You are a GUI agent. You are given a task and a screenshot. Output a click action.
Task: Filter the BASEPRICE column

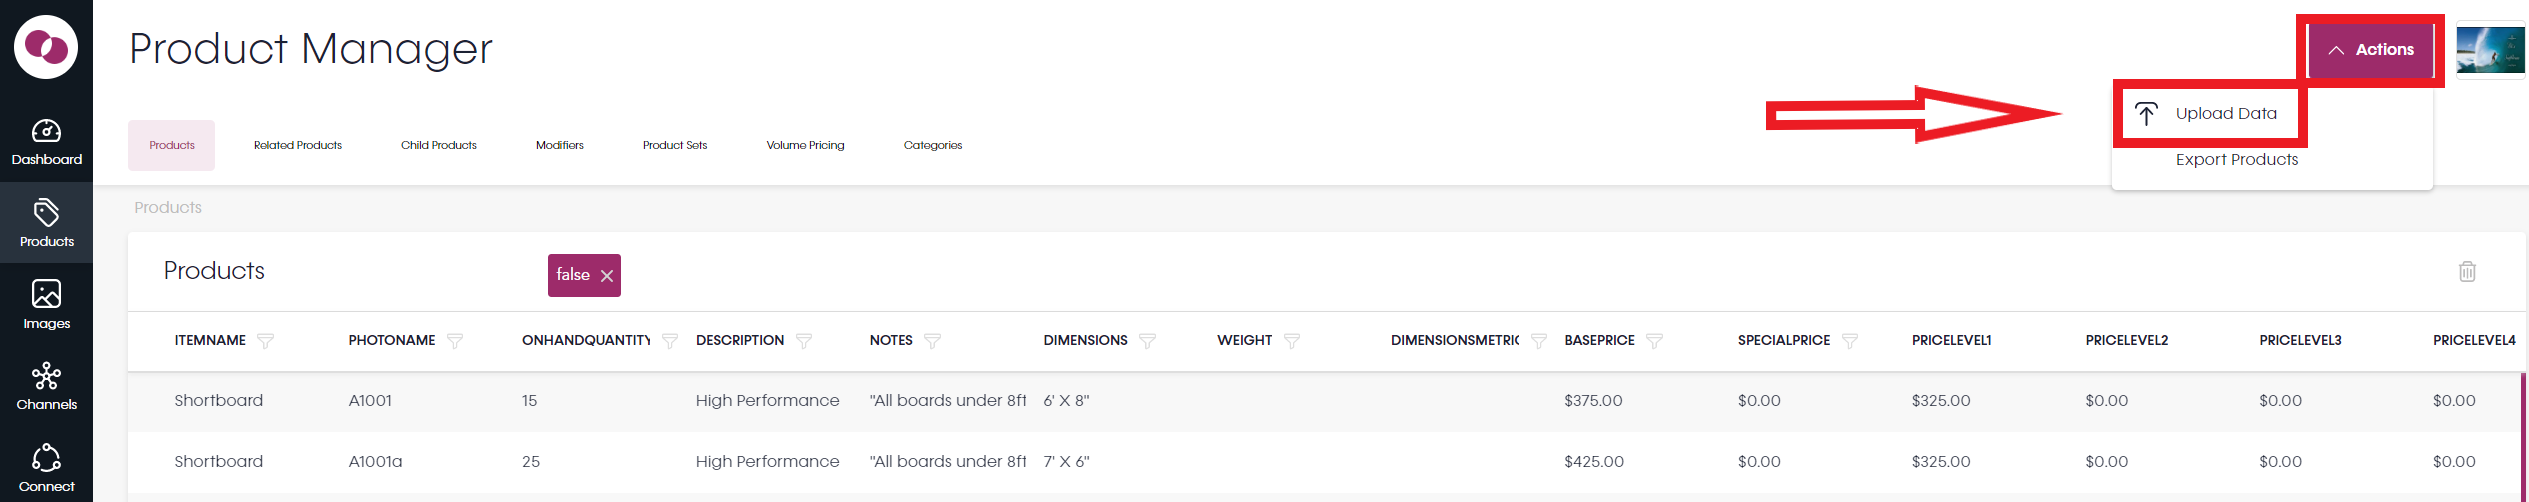tap(1654, 341)
